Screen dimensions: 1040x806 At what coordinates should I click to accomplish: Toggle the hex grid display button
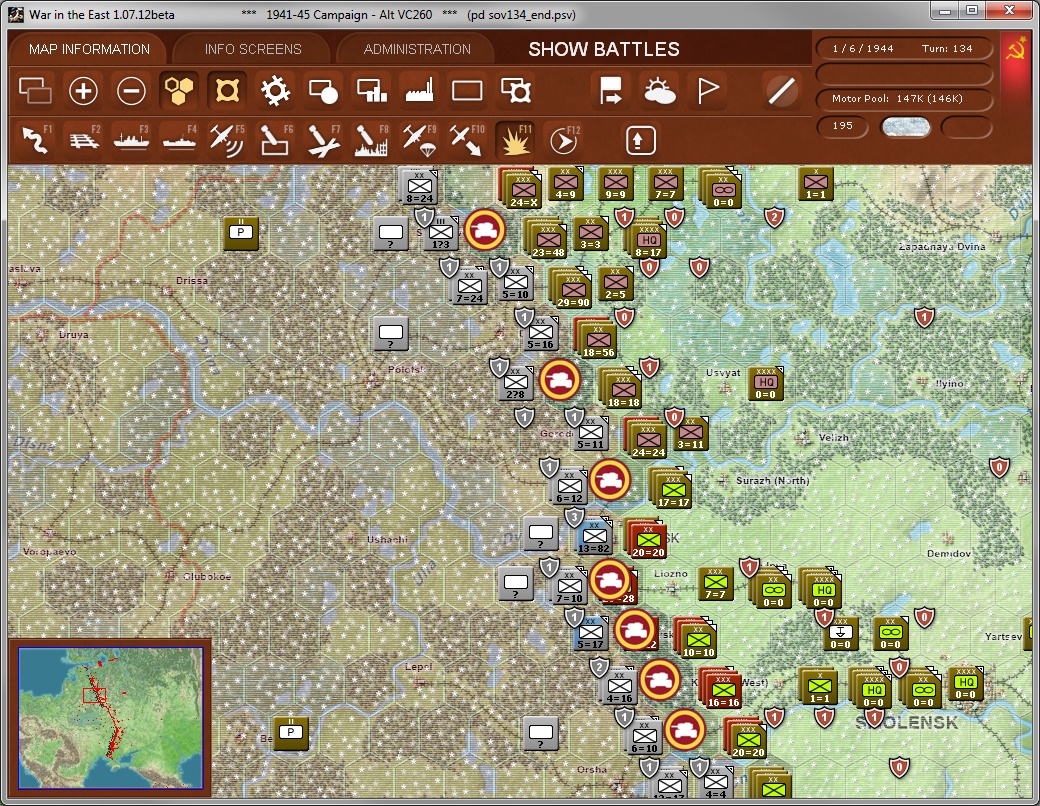[x=179, y=90]
